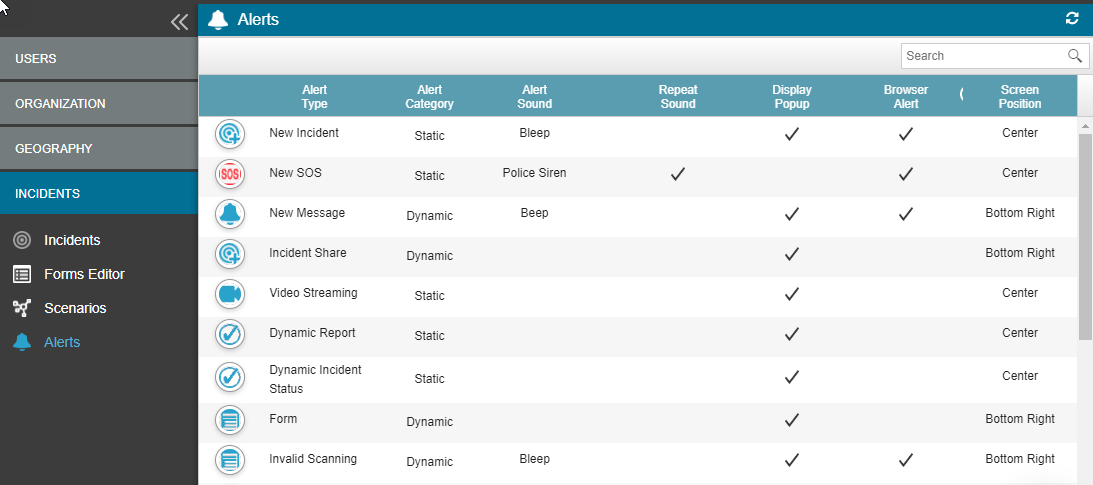
Task: Expand the ORGANIZATION sidebar section
Action: (x=98, y=104)
